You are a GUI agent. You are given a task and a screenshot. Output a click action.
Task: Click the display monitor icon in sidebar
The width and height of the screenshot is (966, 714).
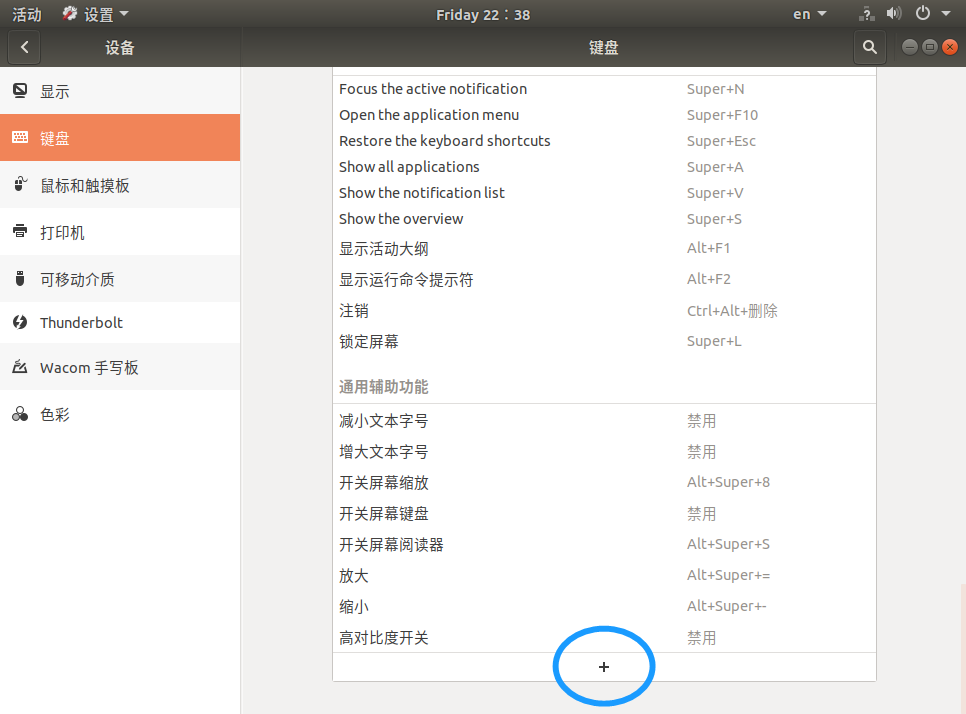coord(20,91)
